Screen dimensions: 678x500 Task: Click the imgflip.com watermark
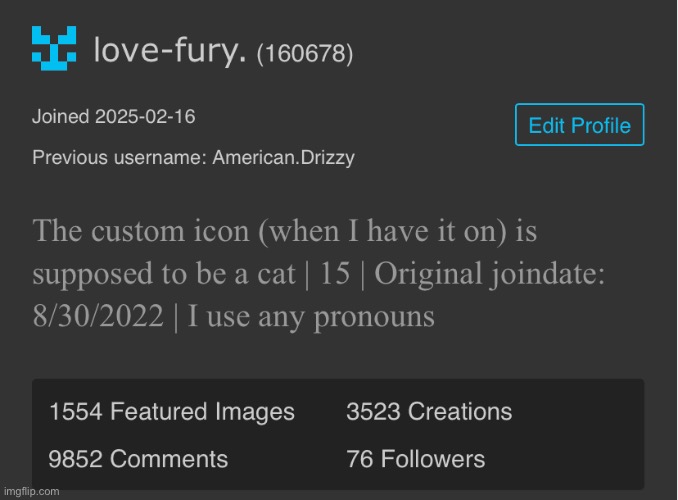pyautogui.click(x=31, y=491)
